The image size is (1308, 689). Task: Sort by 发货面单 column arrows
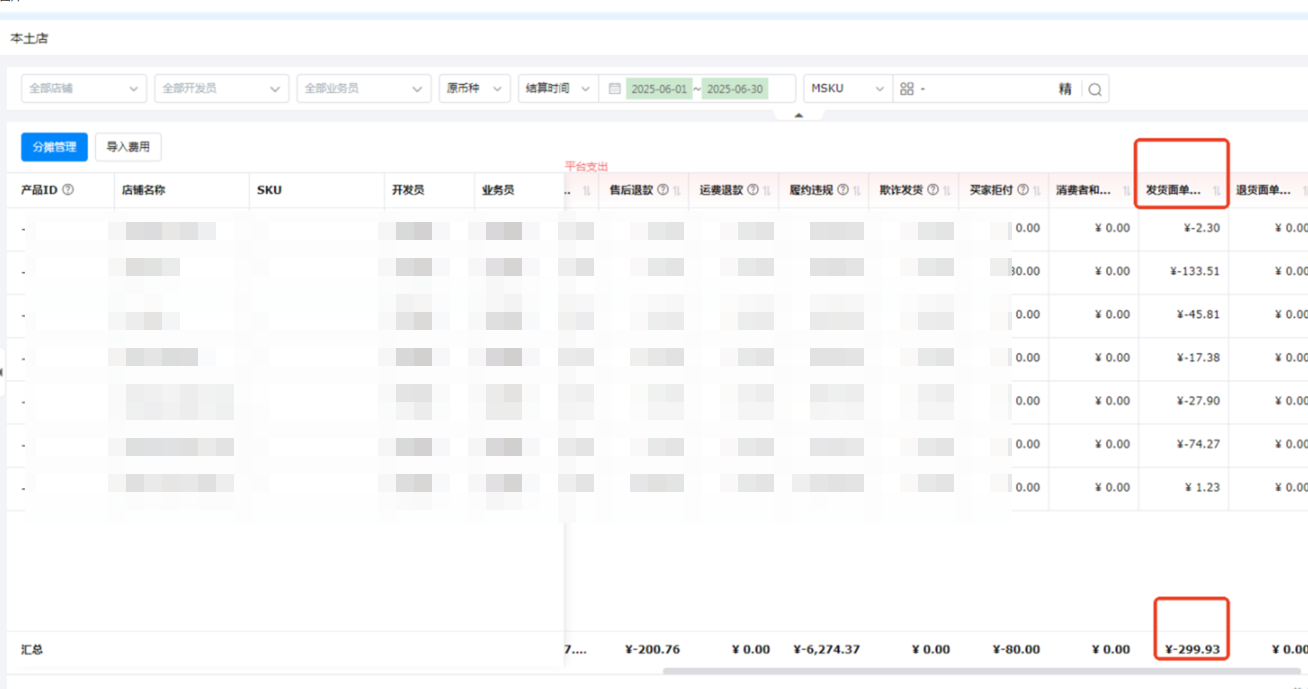[x=1217, y=190]
